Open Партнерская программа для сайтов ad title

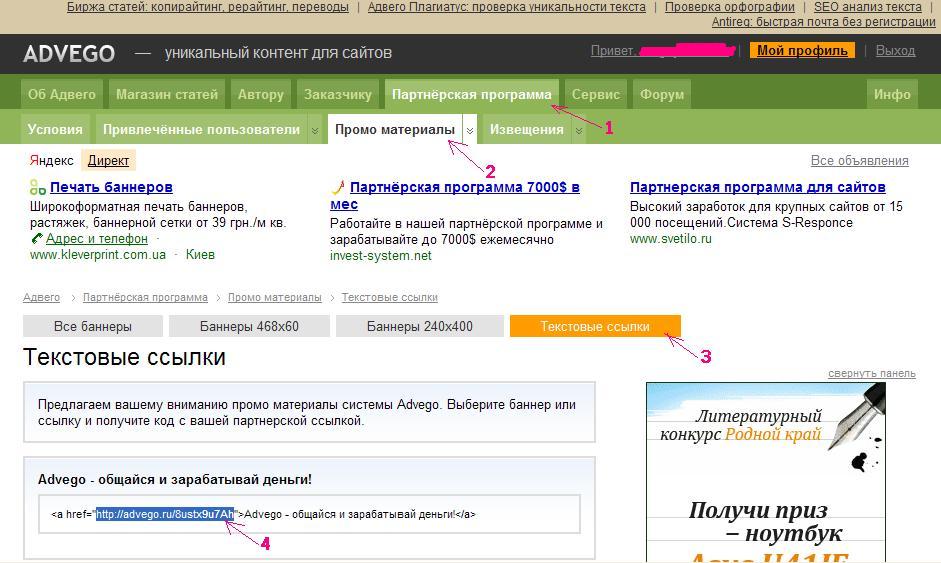coord(757,187)
